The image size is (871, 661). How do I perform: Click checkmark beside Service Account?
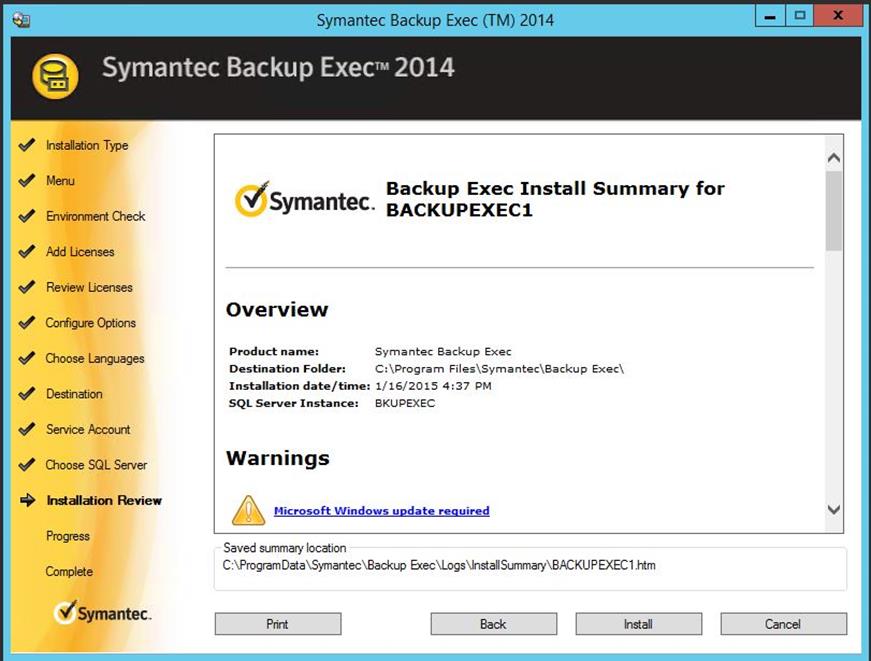(x=27, y=429)
